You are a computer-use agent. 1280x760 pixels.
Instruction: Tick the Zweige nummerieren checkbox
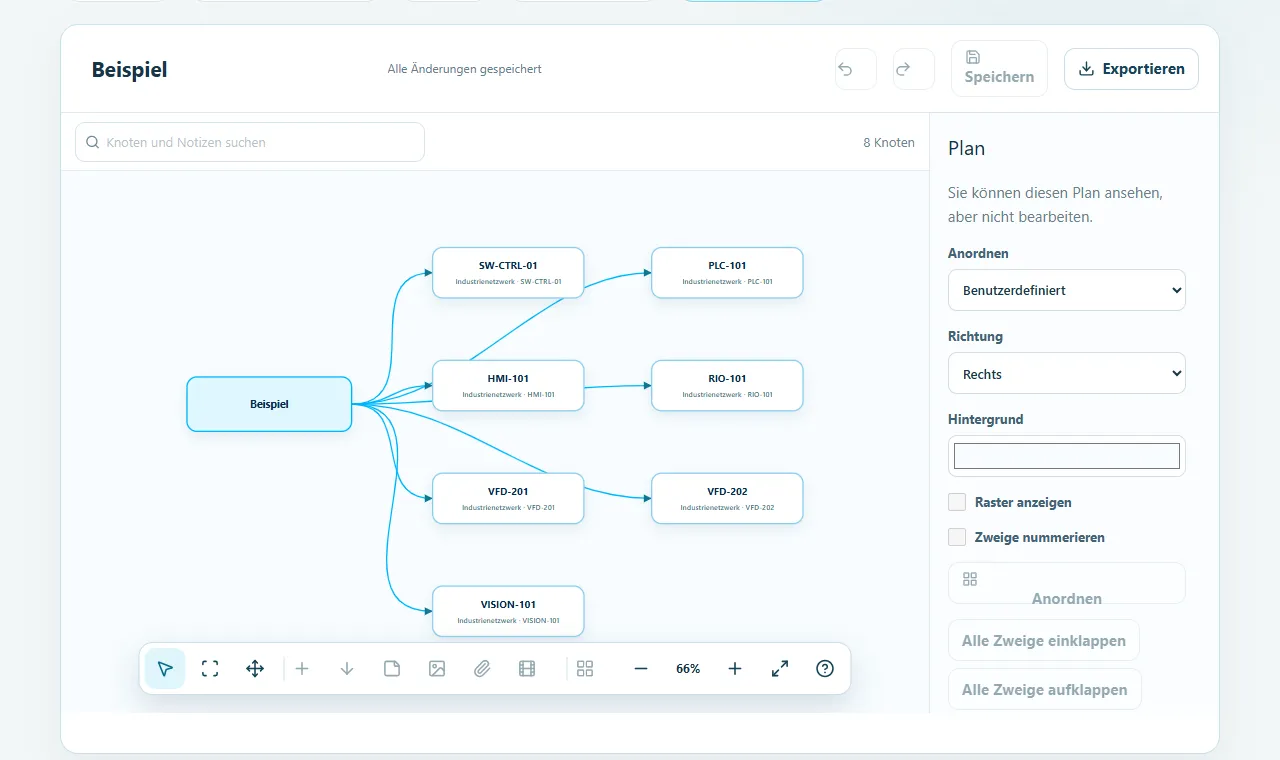pos(957,537)
